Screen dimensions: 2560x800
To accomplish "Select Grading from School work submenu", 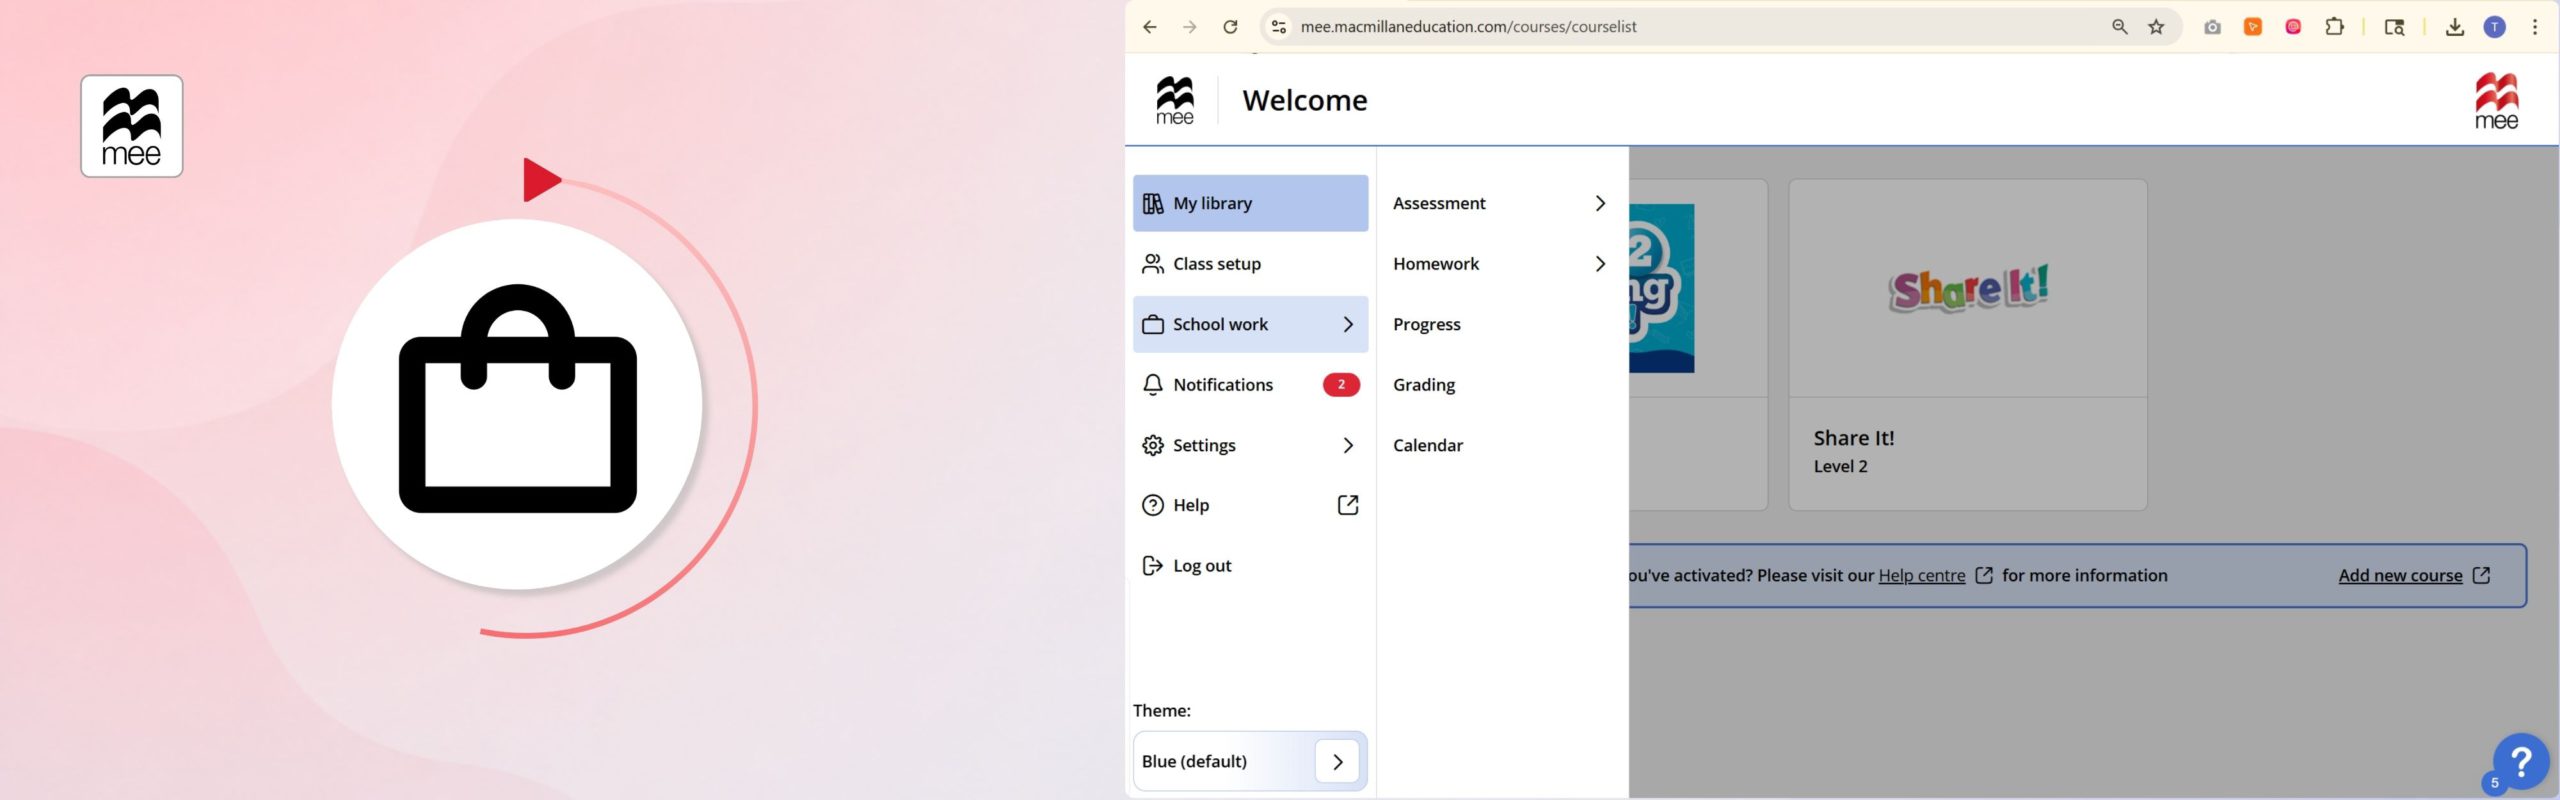I will pyautogui.click(x=1424, y=385).
